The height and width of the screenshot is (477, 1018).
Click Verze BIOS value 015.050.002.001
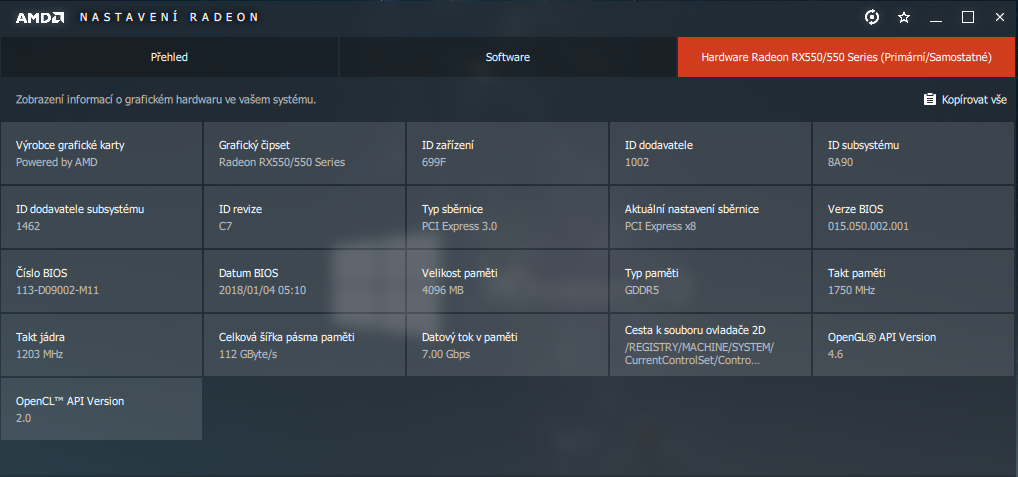pyautogui.click(x=868, y=226)
